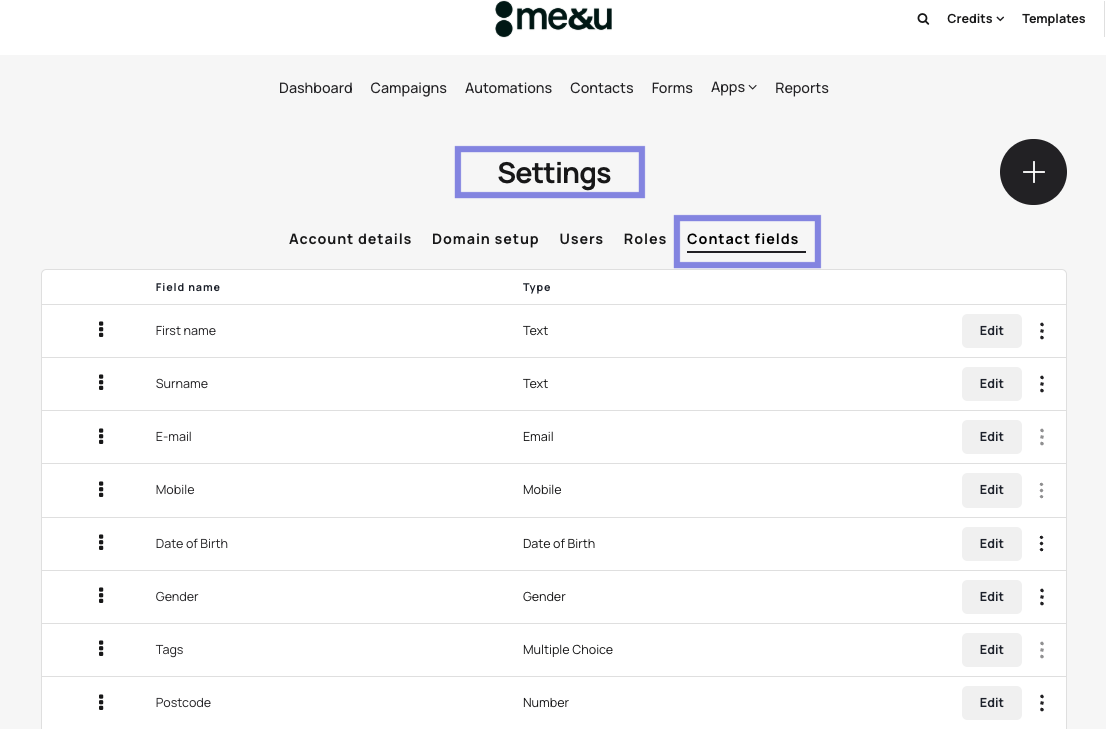Open Templates link in header
Image resolution: width=1106 pixels, height=729 pixels.
[1053, 19]
